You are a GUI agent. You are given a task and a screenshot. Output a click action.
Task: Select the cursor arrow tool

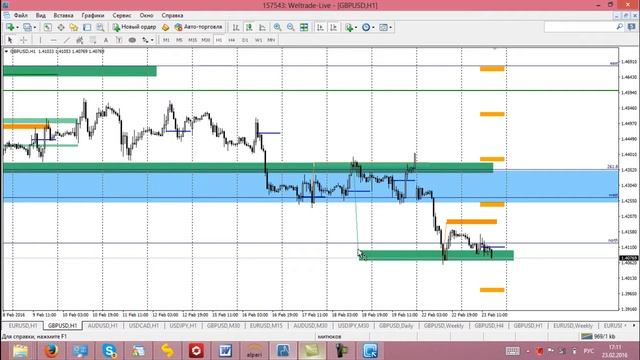click(x=10, y=40)
